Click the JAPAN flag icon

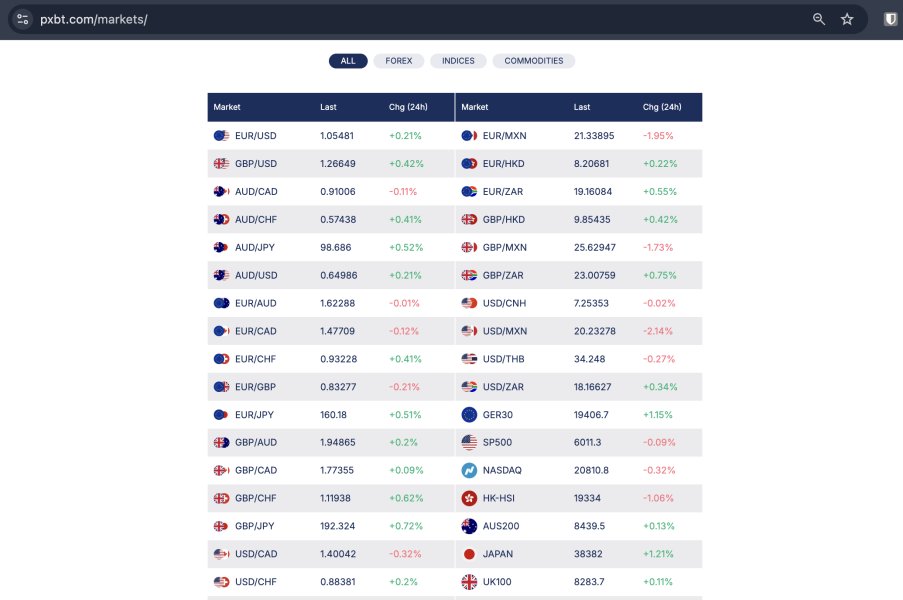pos(469,553)
